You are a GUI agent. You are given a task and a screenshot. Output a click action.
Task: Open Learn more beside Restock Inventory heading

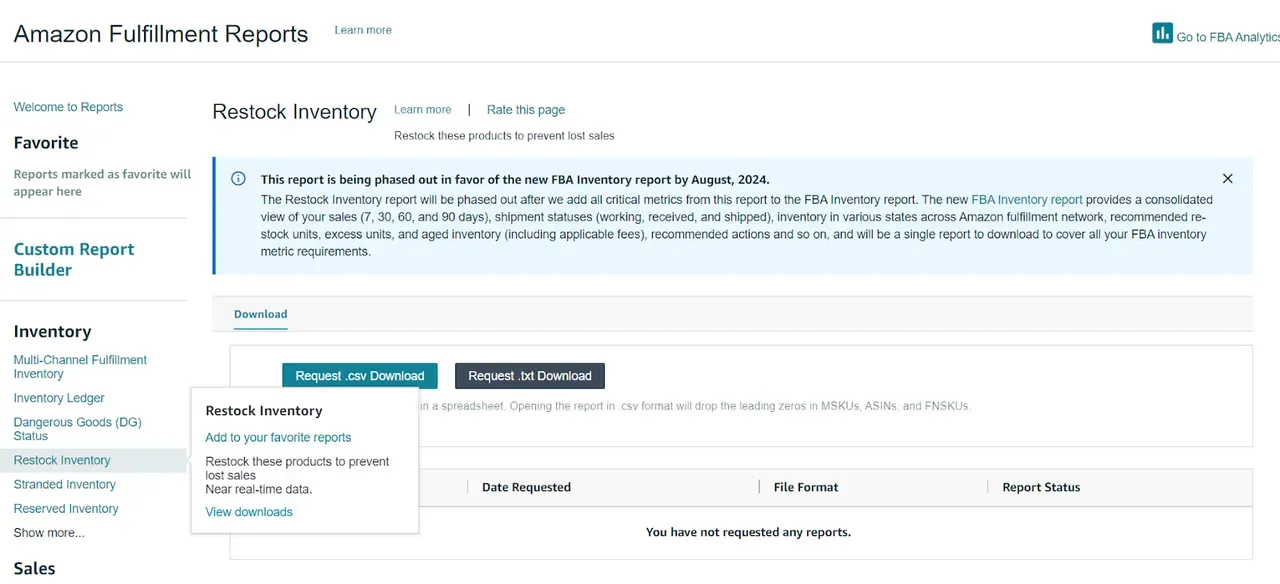[x=422, y=110]
